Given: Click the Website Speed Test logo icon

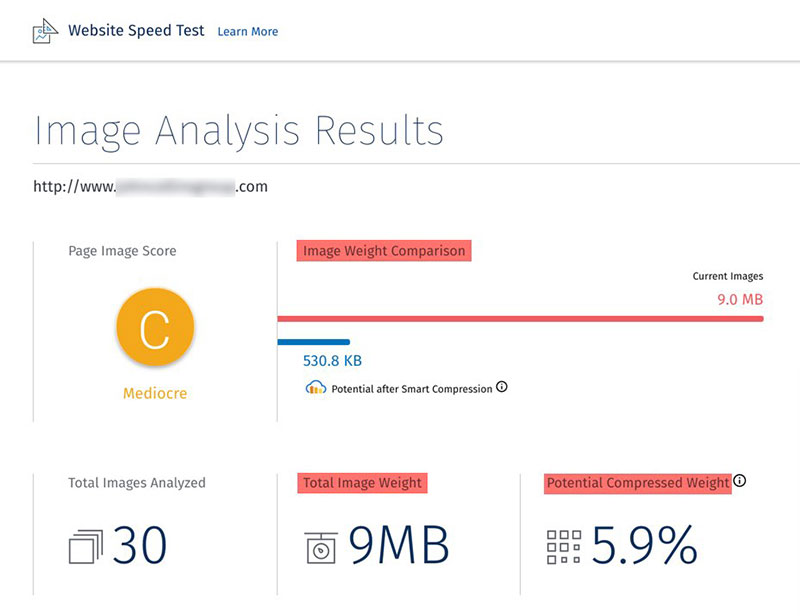Looking at the screenshot, I should [45, 31].
